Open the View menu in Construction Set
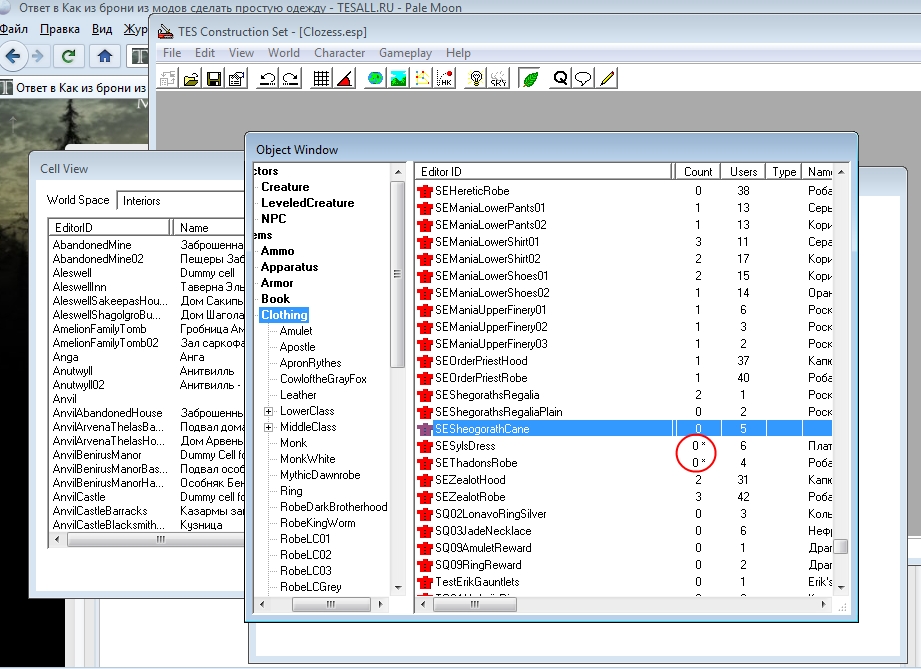The width and height of the screenshot is (921, 669). click(x=241, y=53)
